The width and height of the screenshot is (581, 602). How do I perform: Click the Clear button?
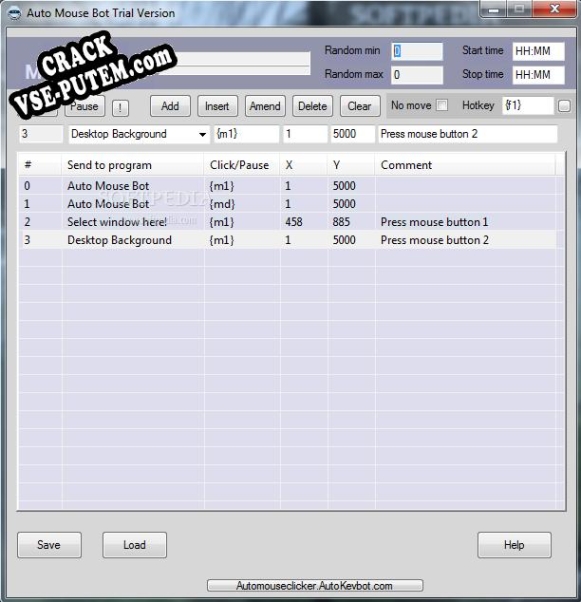pos(360,106)
